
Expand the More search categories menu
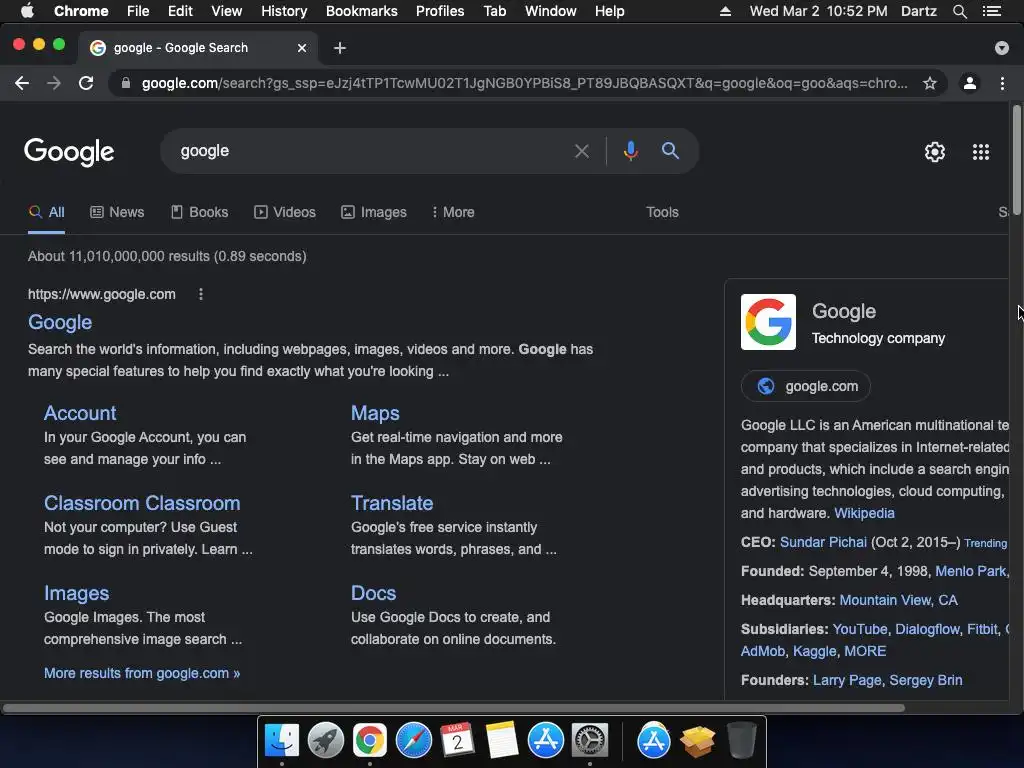tap(453, 212)
